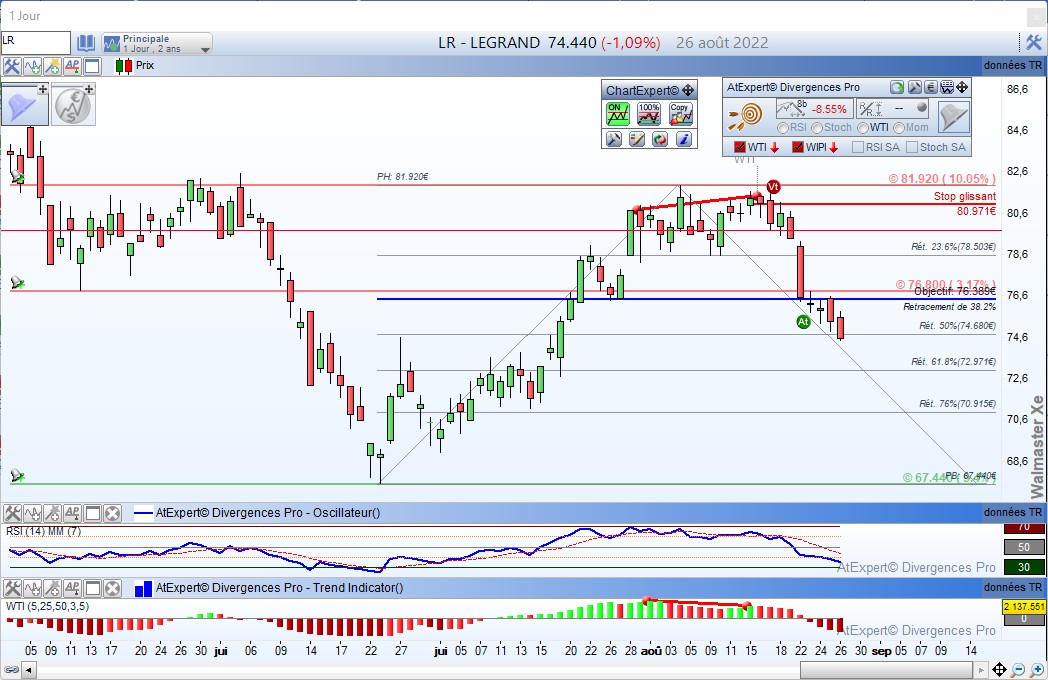1048x680 pixels.
Task: Open AP tool in Trend Indicator panel
Action: (x=72, y=588)
